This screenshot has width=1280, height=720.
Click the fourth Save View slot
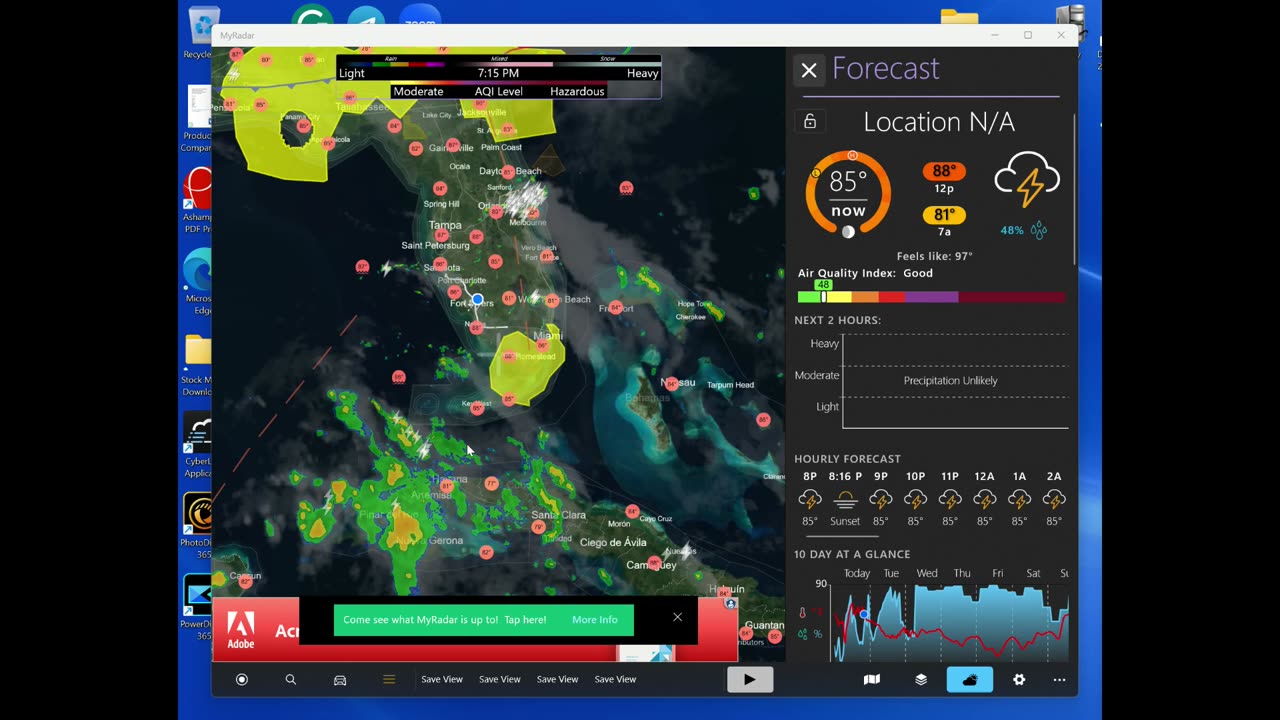click(615, 679)
